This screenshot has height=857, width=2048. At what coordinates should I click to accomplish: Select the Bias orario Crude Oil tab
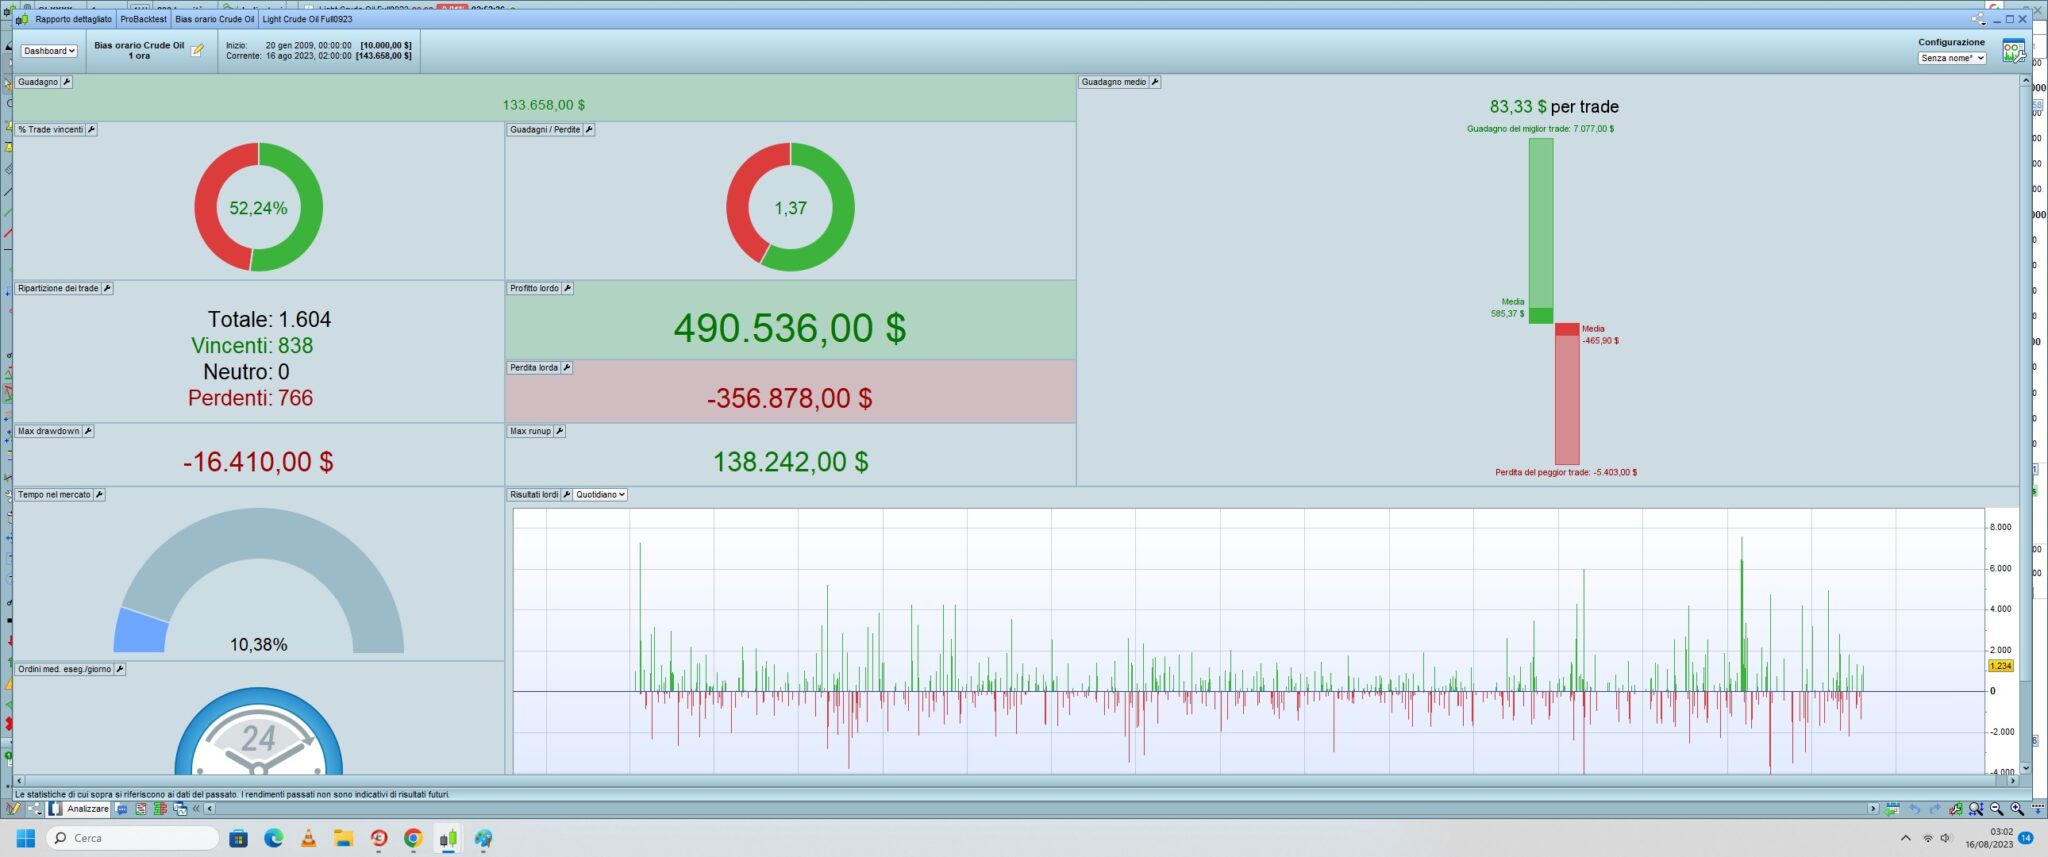point(214,19)
